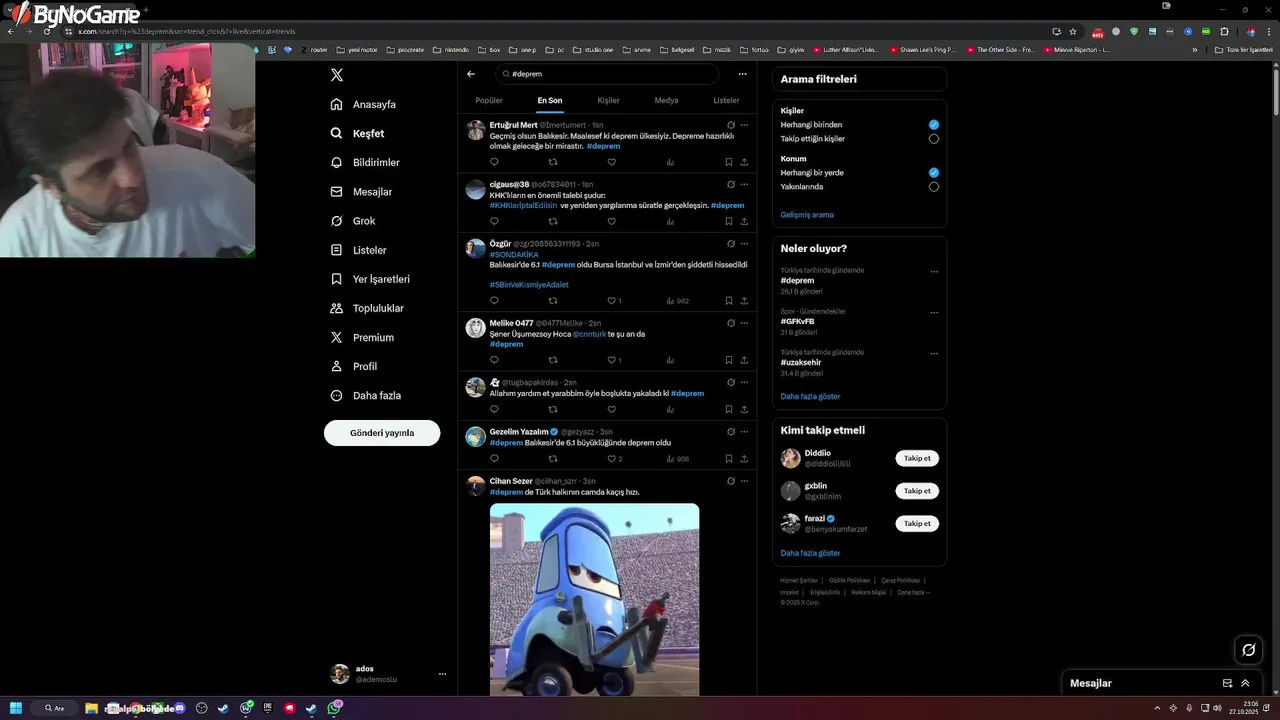Select 'Herhangi birinden' people filter
This screenshot has height=720, width=1280.
click(x=933, y=125)
